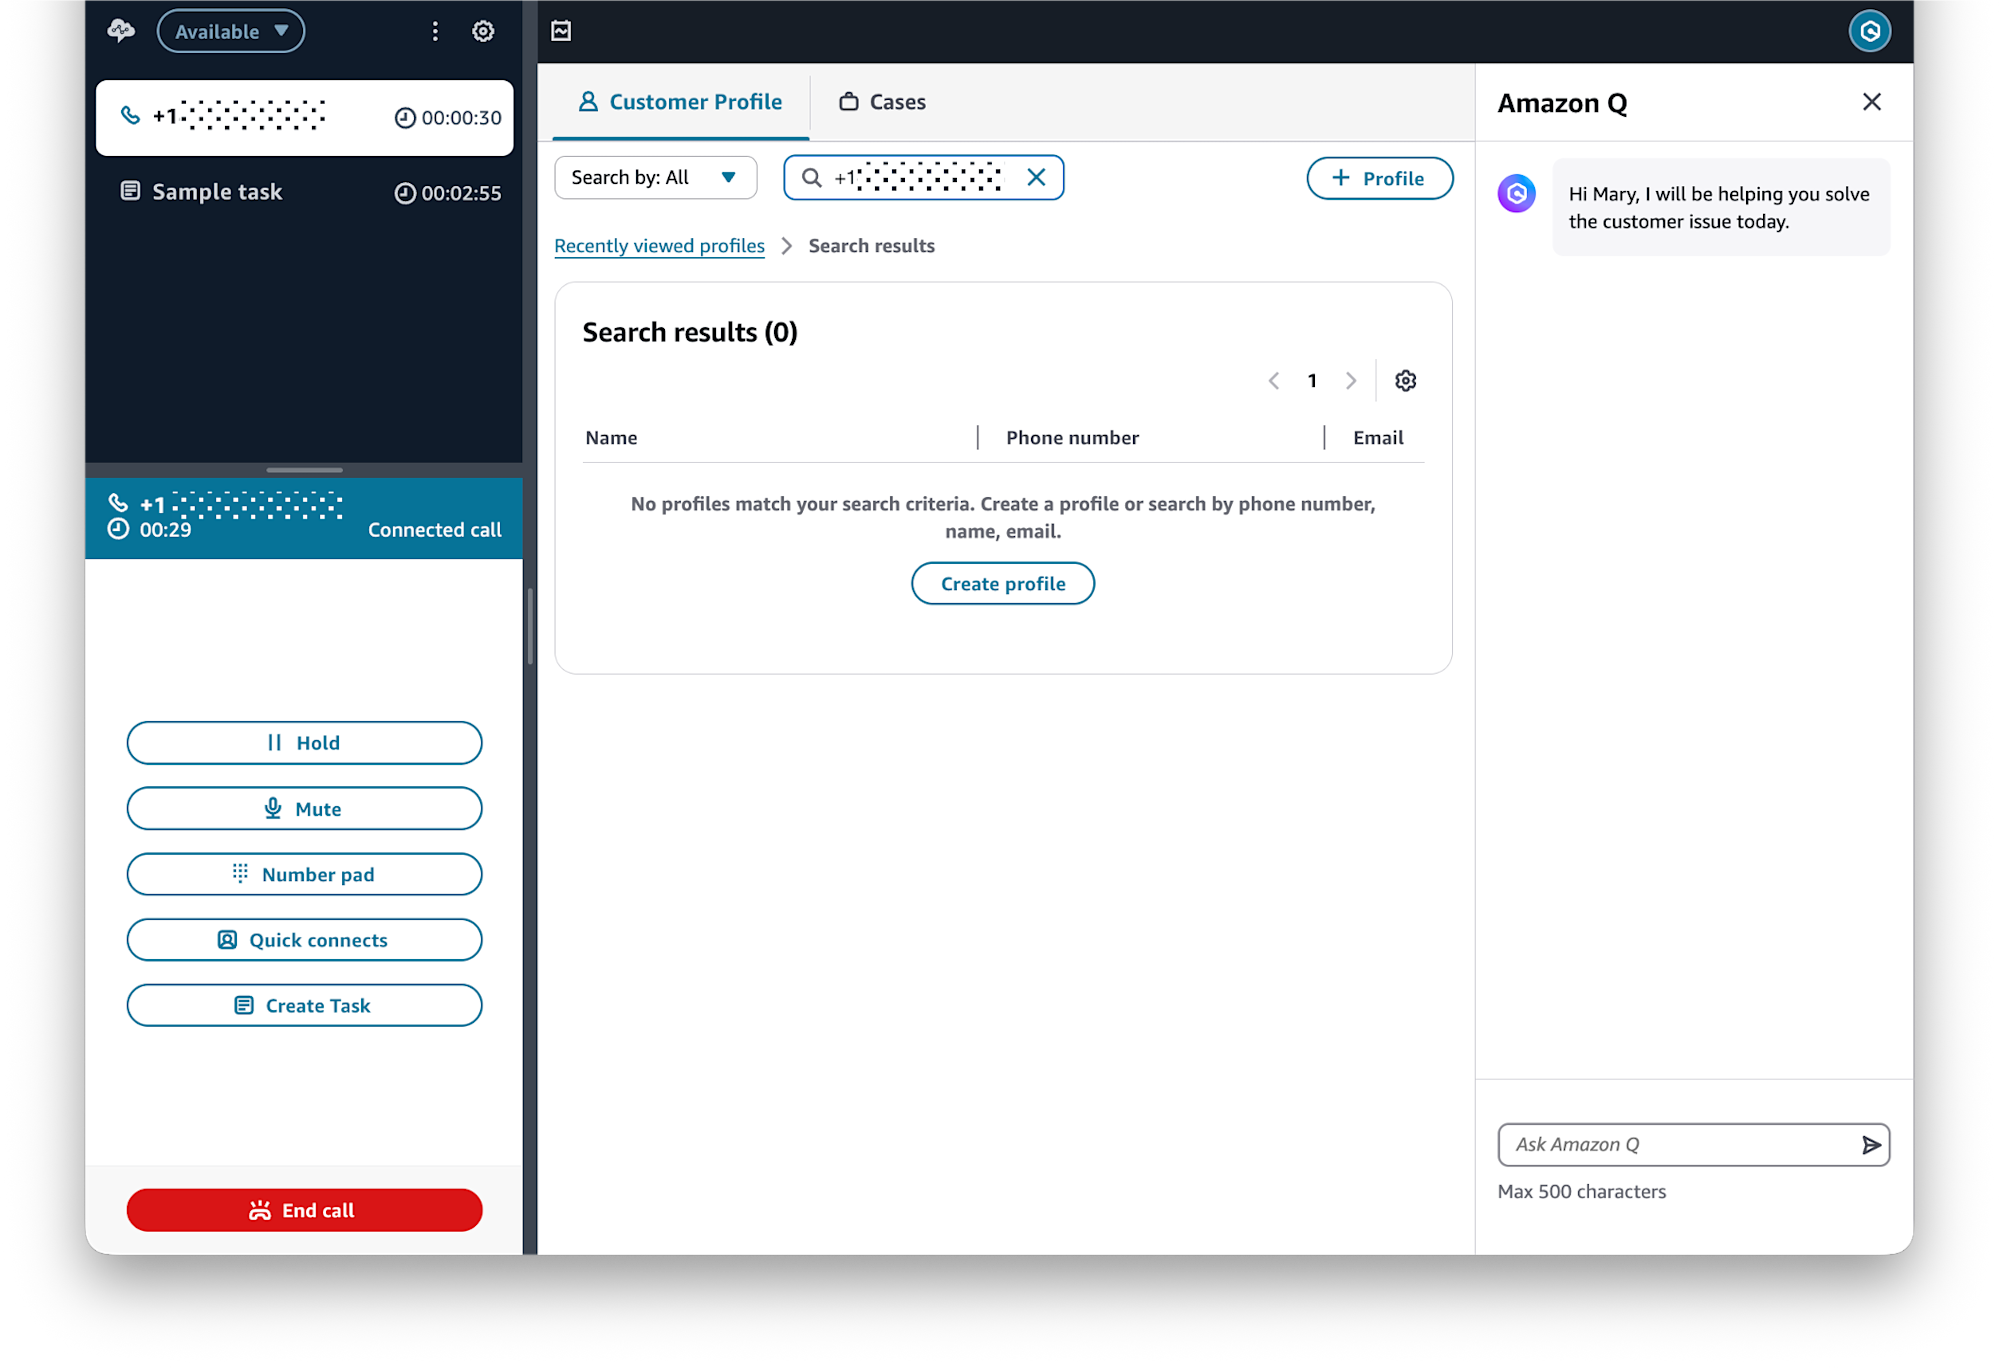Open the agent panel settings gear
The width and height of the screenshot is (2000, 1368).
(484, 31)
